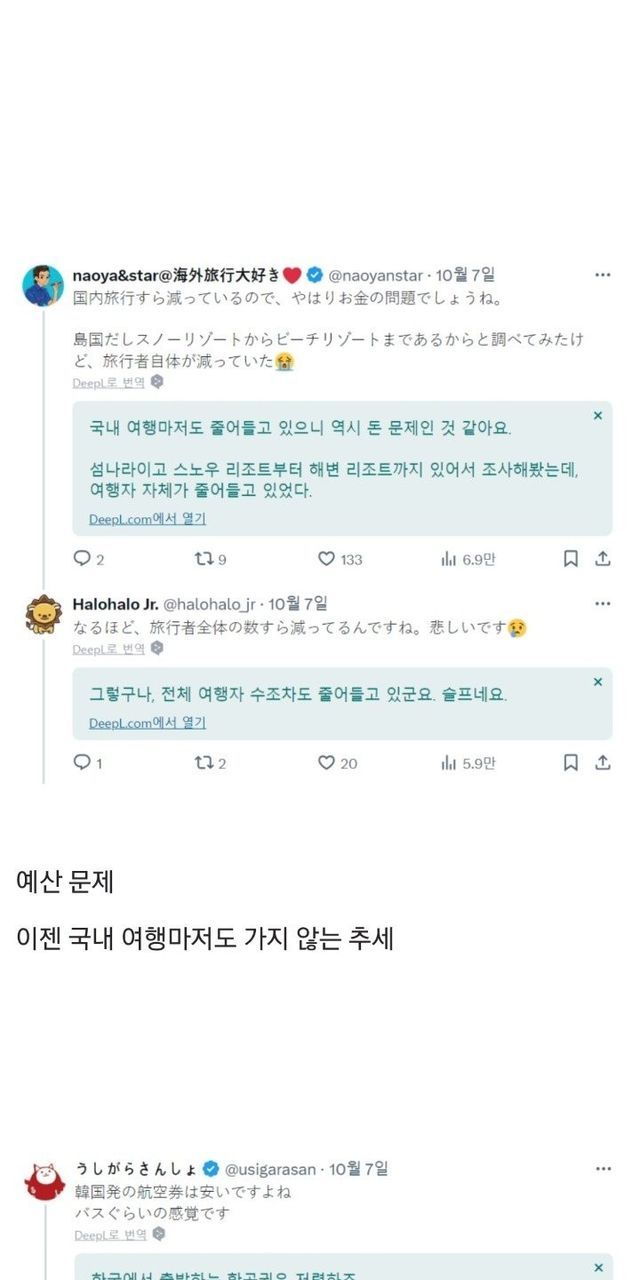
Task: Reply to Halohalo Jr.'s tweet
Action: [82, 763]
